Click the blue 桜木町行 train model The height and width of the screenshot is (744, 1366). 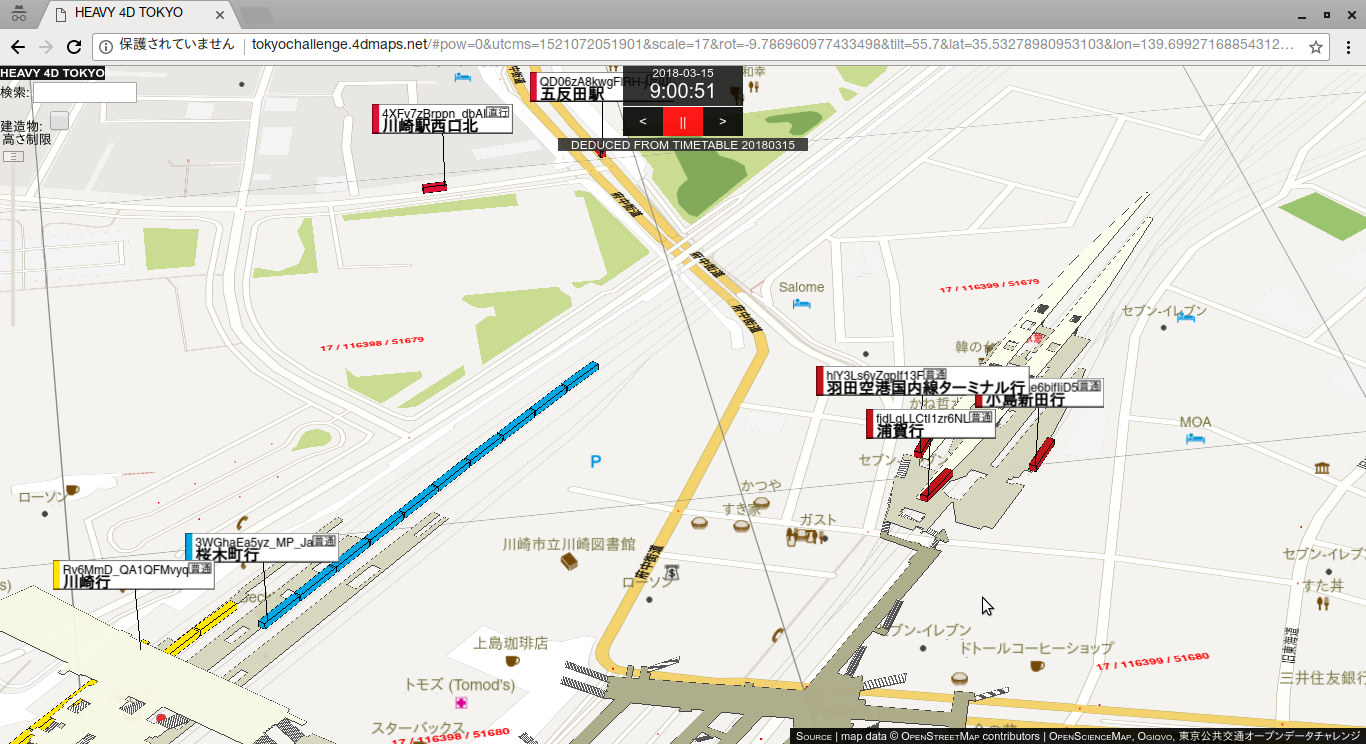430,494
